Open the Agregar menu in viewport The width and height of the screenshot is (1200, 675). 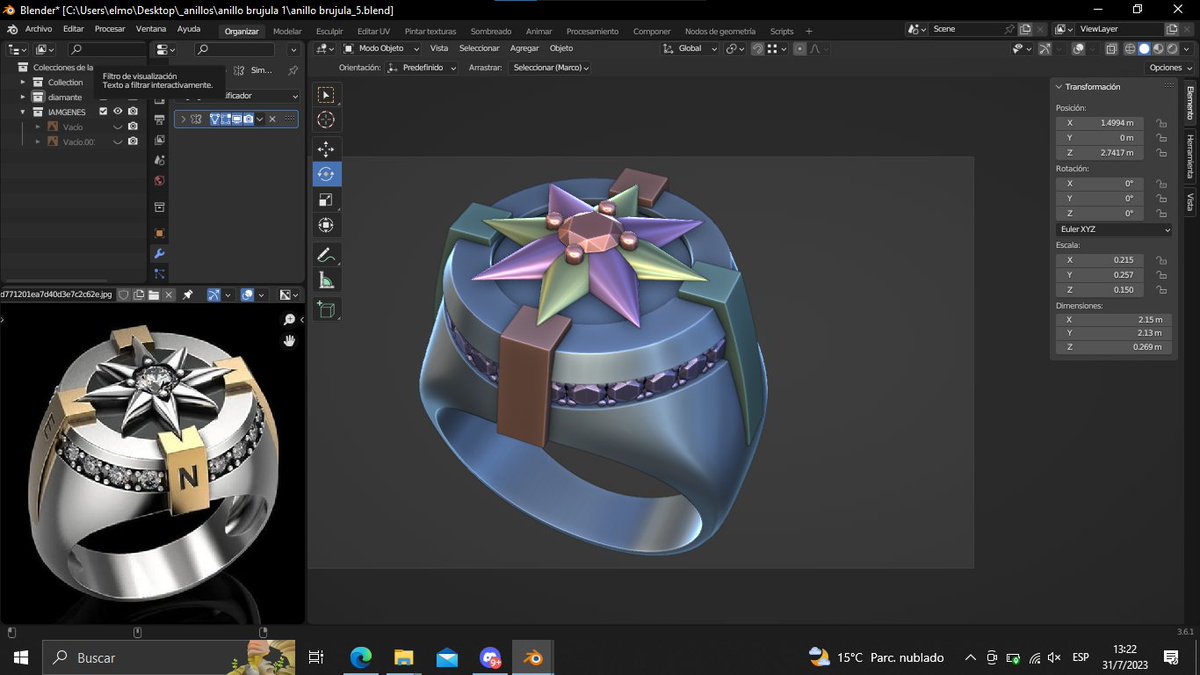[524, 48]
